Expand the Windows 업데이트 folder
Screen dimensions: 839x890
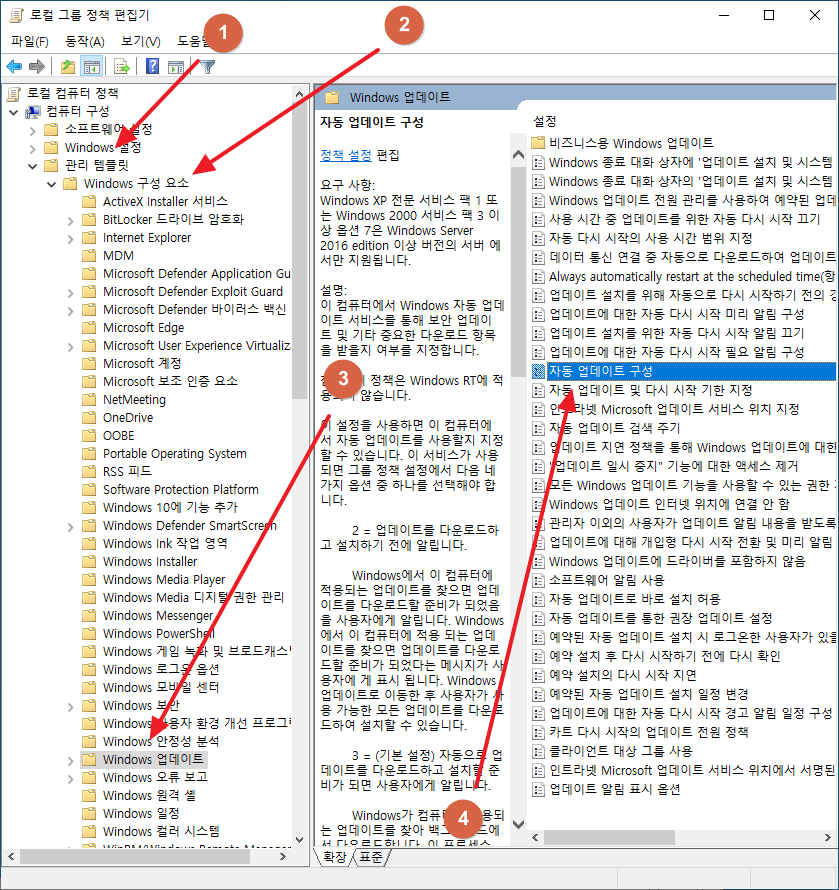pyautogui.click(x=70, y=761)
